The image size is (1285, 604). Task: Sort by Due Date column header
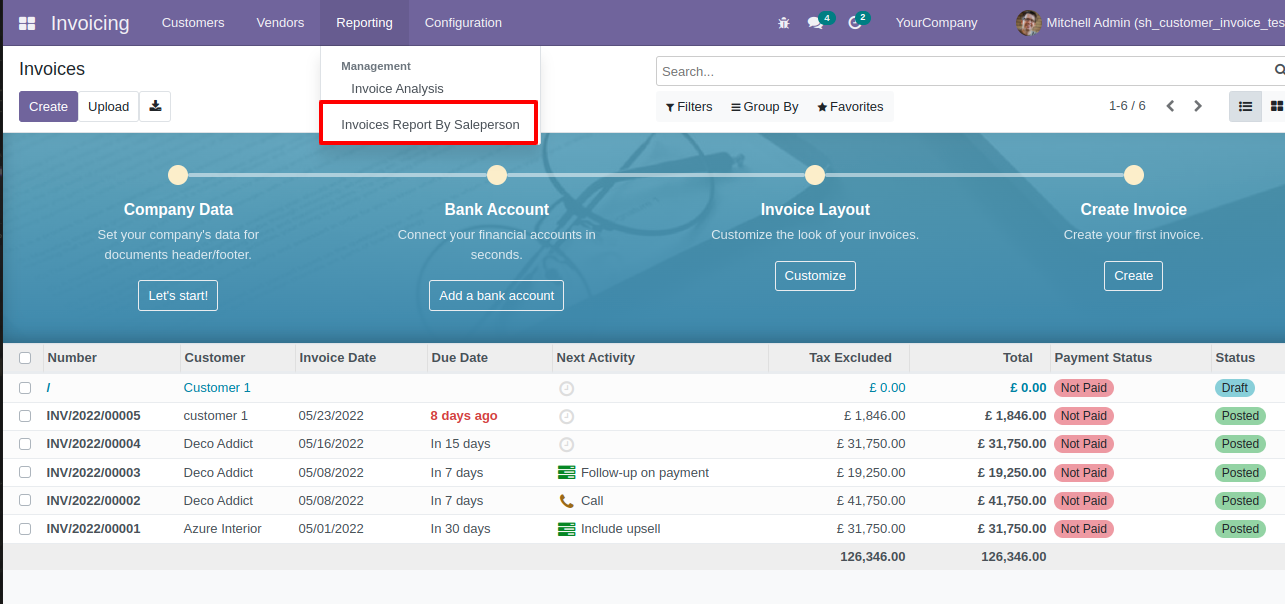(489, 358)
